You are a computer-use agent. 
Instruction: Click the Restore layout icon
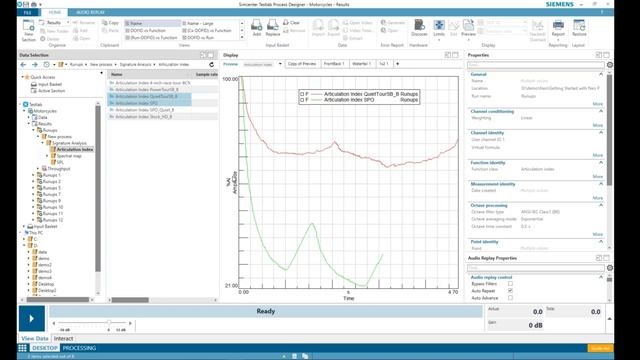(579, 28)
